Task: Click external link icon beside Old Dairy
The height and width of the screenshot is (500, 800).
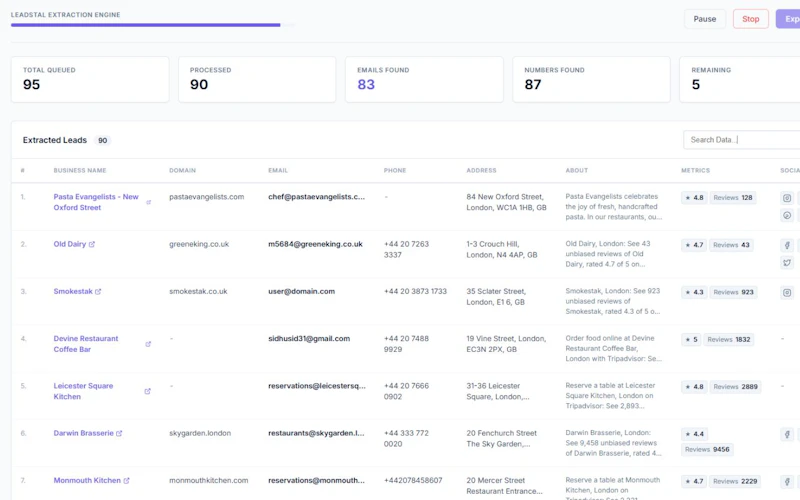Action: click(x=92, y=244)
